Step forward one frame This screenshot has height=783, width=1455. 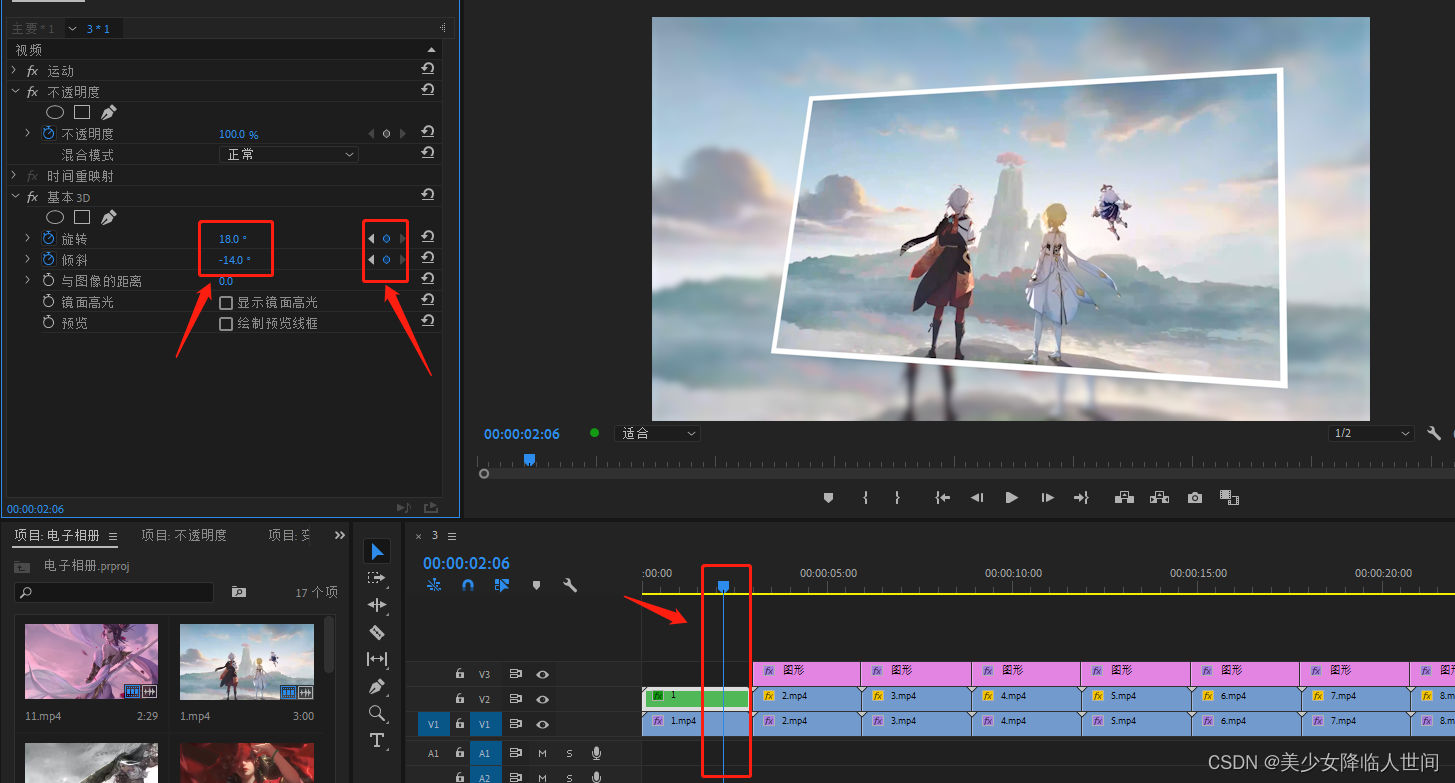point(1047,497)
